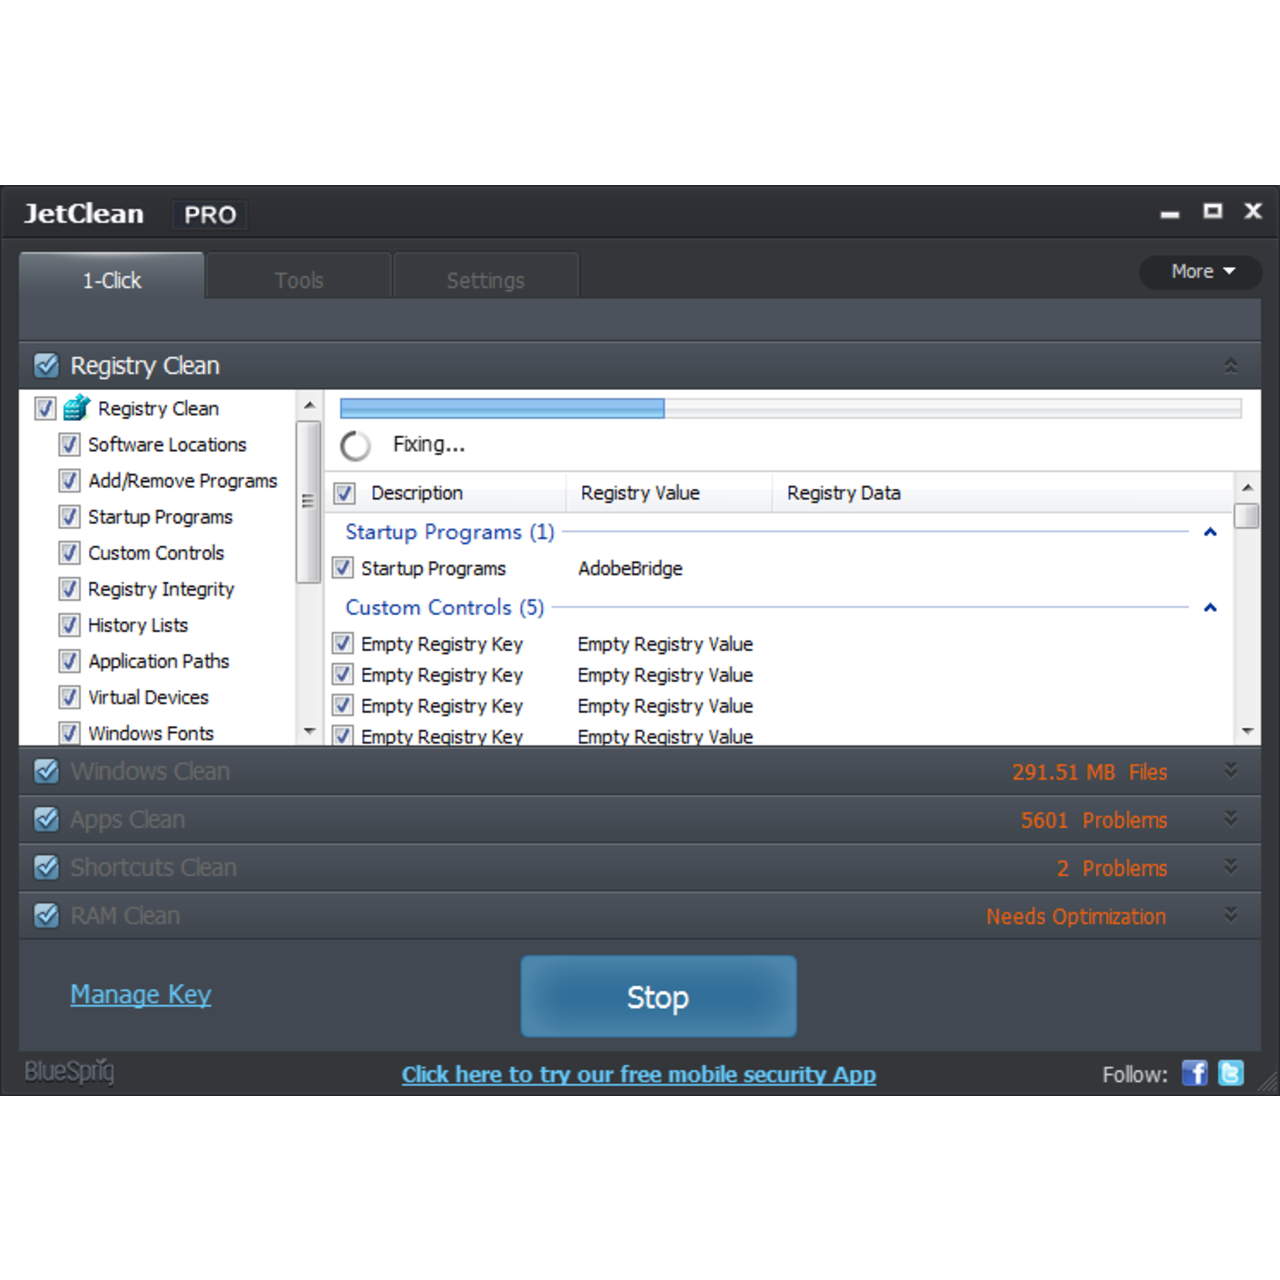Screen dimensions: 1280x1280
Task: Open JetClean's Facebook page via the Facebook icon
Action: tap(1194, 1073)
